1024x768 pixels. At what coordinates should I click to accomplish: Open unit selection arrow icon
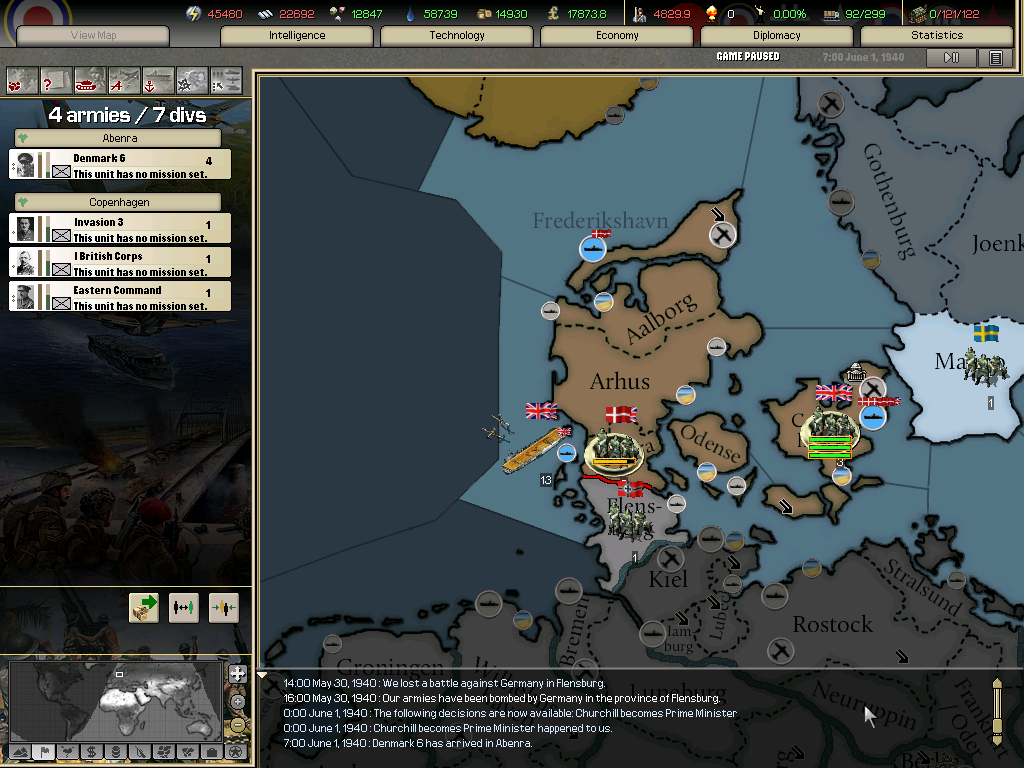click(x=226, y=81)
